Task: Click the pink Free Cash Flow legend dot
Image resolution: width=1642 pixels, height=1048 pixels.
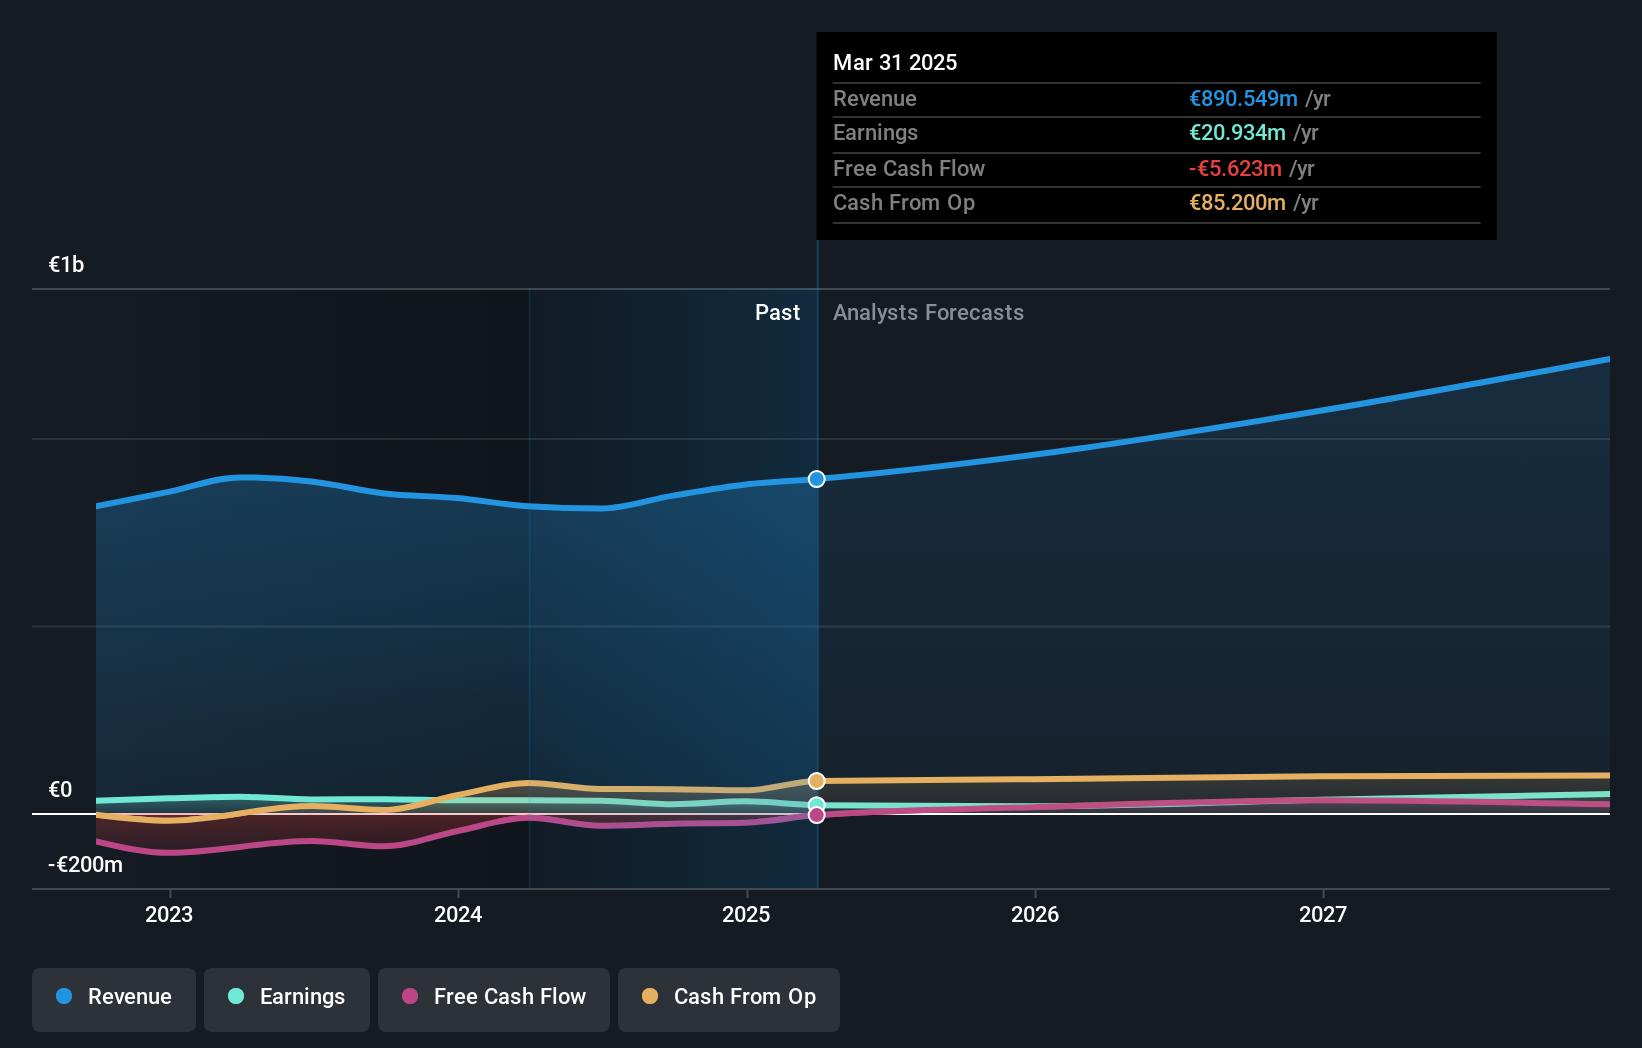Action: [410, 997]
